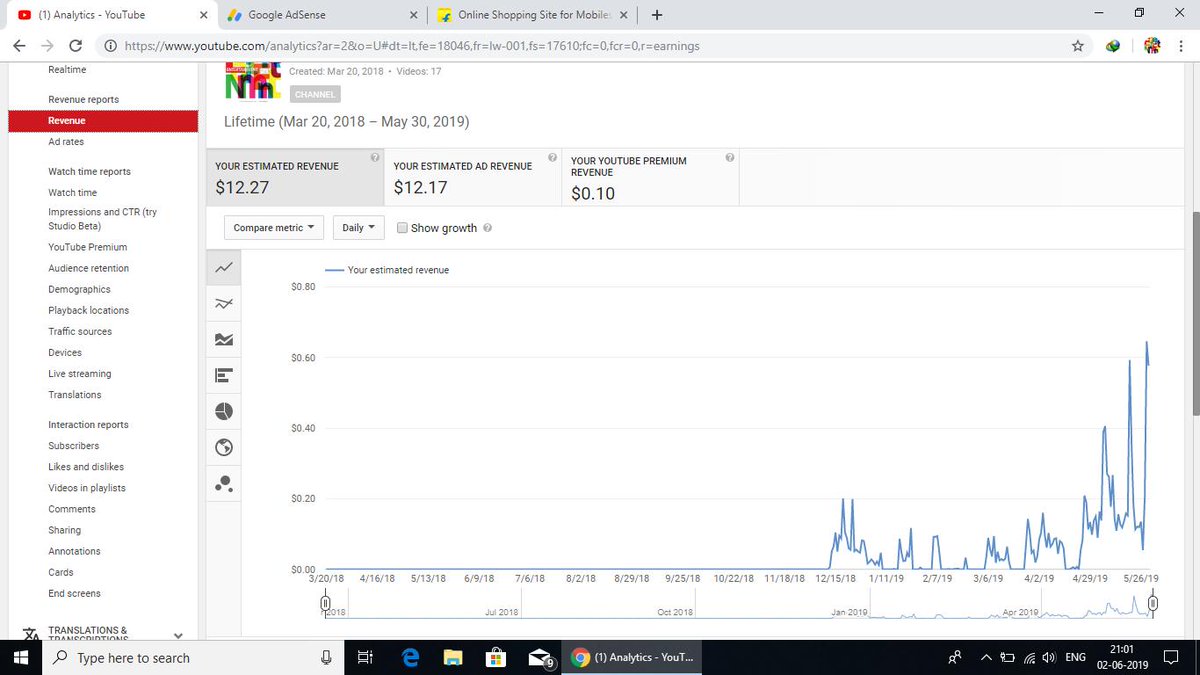Go back with browser back arrow
Screen dimensions: 1200x675
coord(21,46)
